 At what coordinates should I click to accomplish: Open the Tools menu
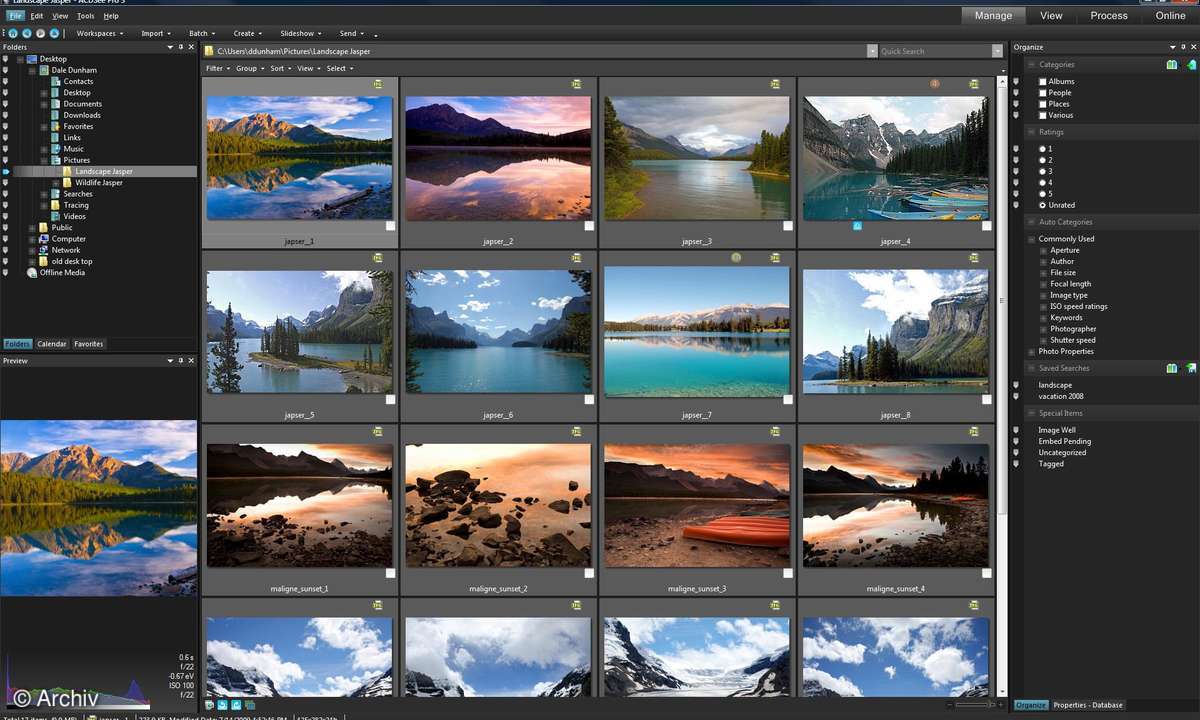85,15
